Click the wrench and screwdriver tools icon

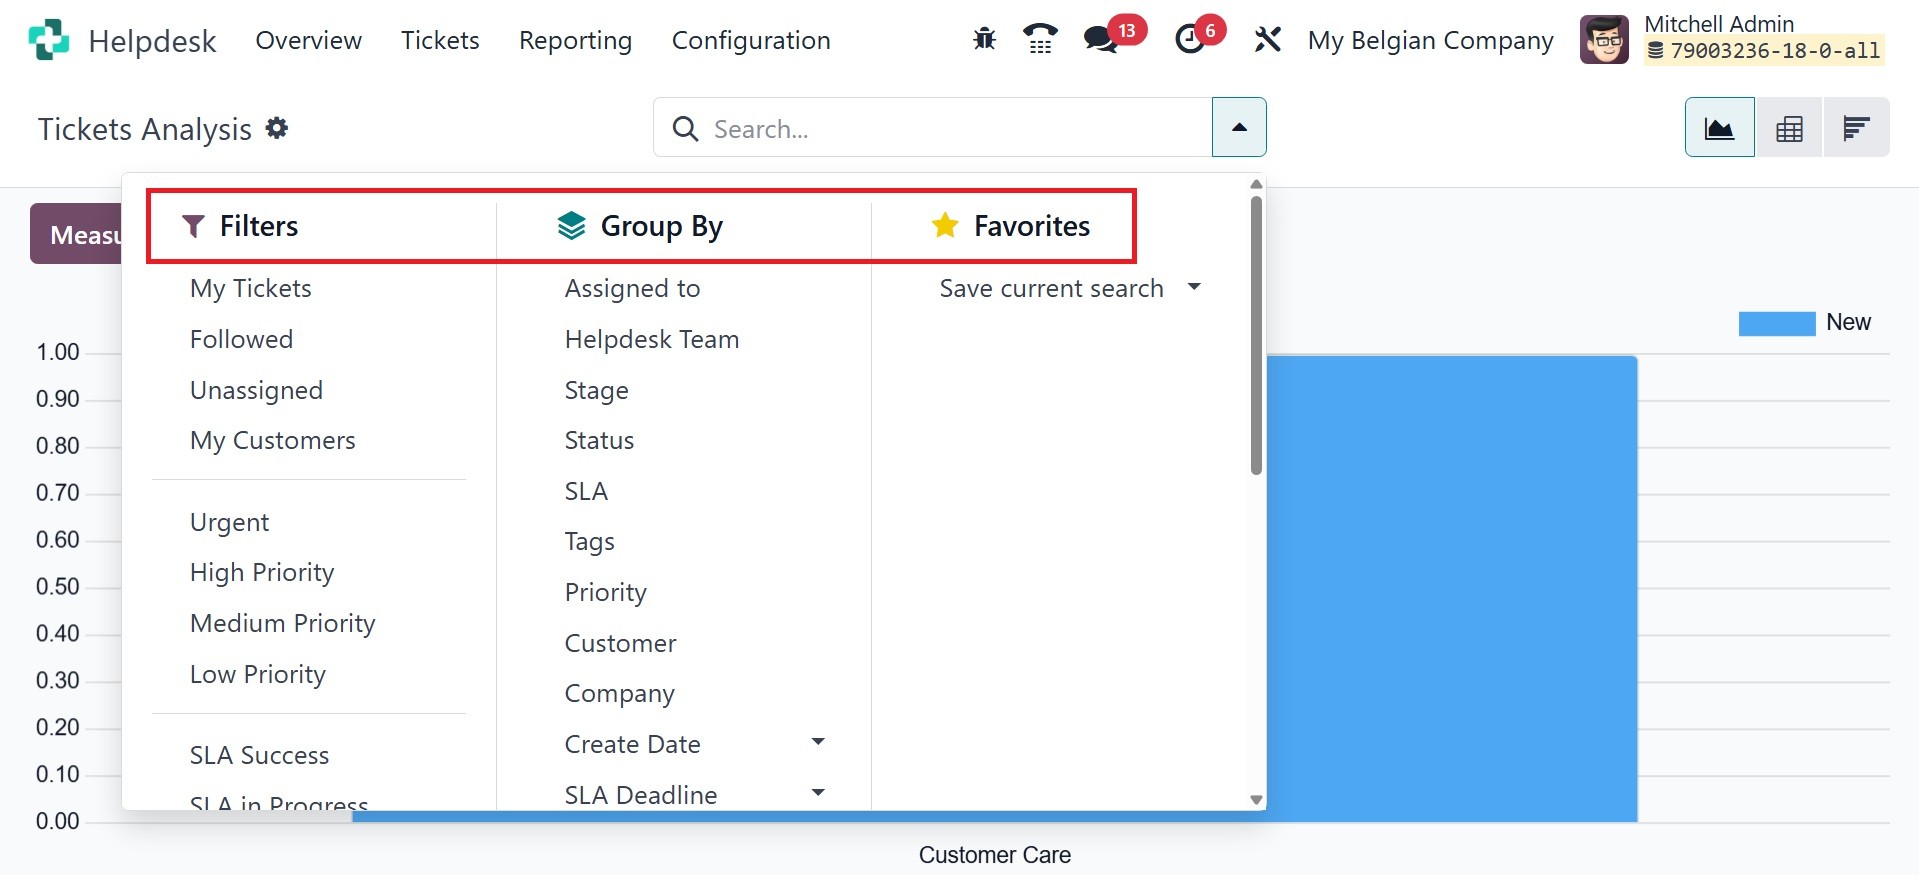(x=1267, y=40)
